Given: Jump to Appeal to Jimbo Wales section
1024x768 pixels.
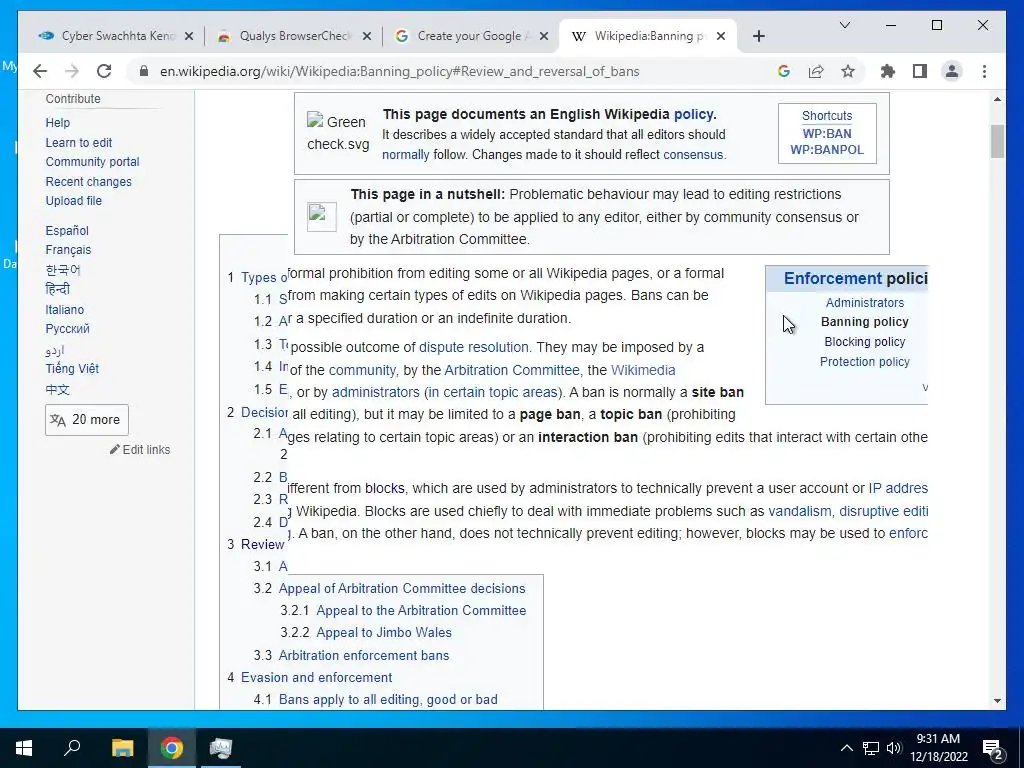Looking at the screenshot, I should [384, 632].
